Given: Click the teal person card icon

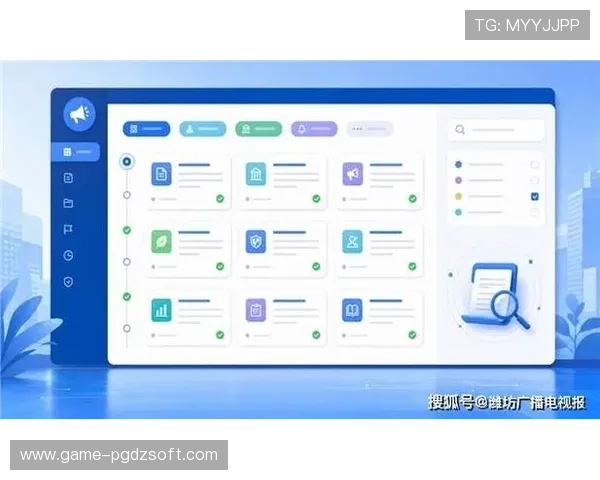Looking at the screenshot, I should pyautogui.click(x=352, y=242).
